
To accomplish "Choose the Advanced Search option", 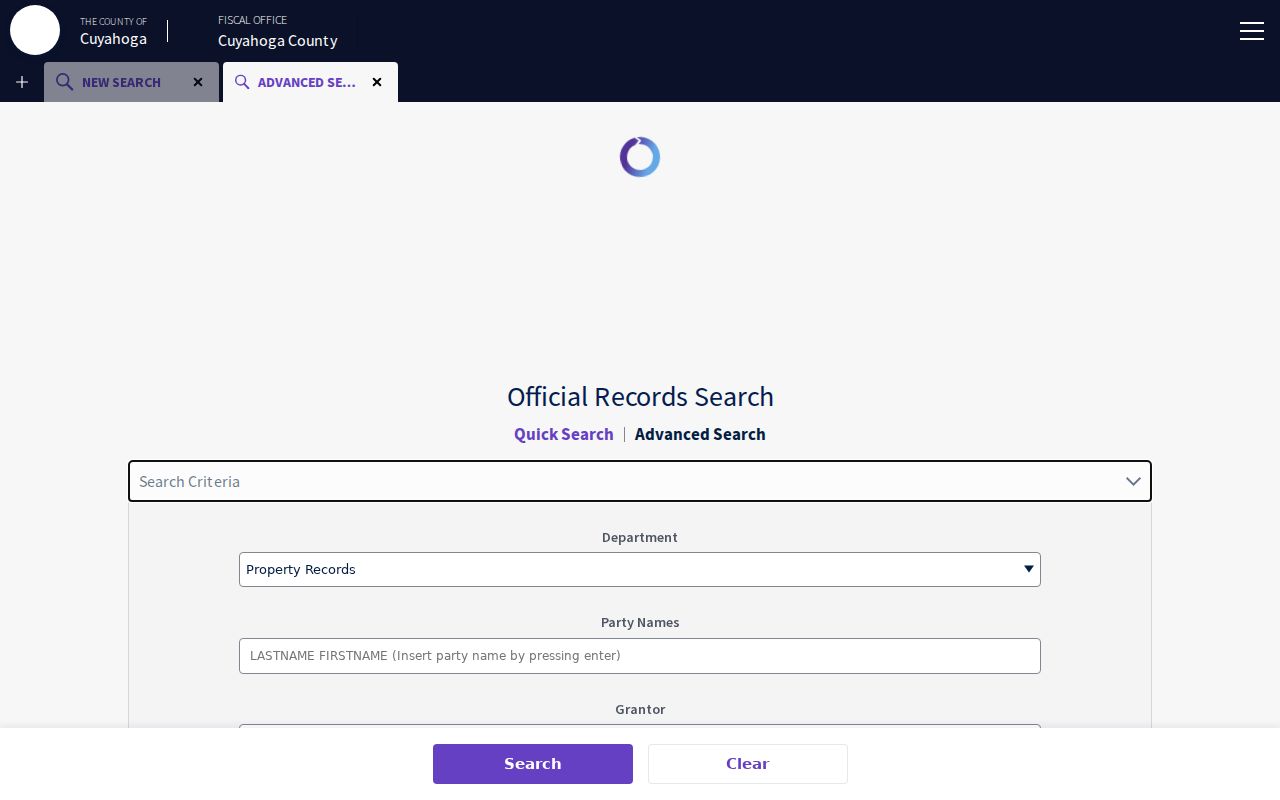I will 700,434.
